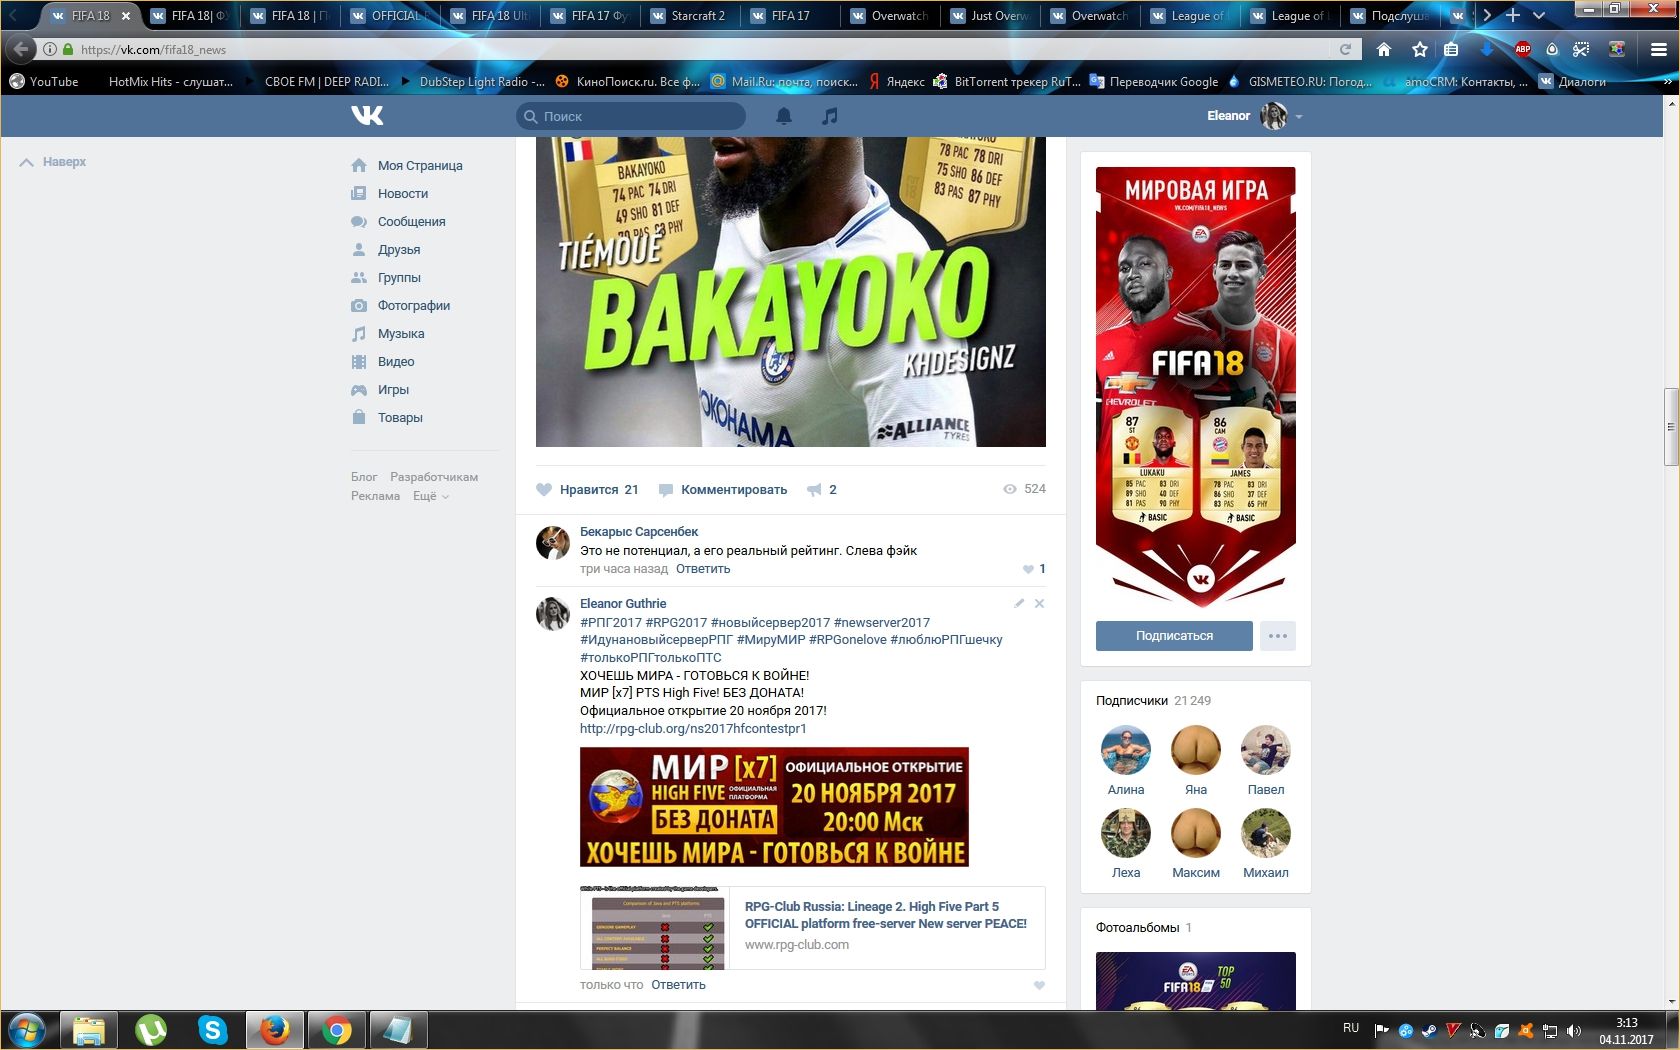1680x1050 pixels.
Task: Open Музыка in the sidebar
Action: [x=388, y=334]
